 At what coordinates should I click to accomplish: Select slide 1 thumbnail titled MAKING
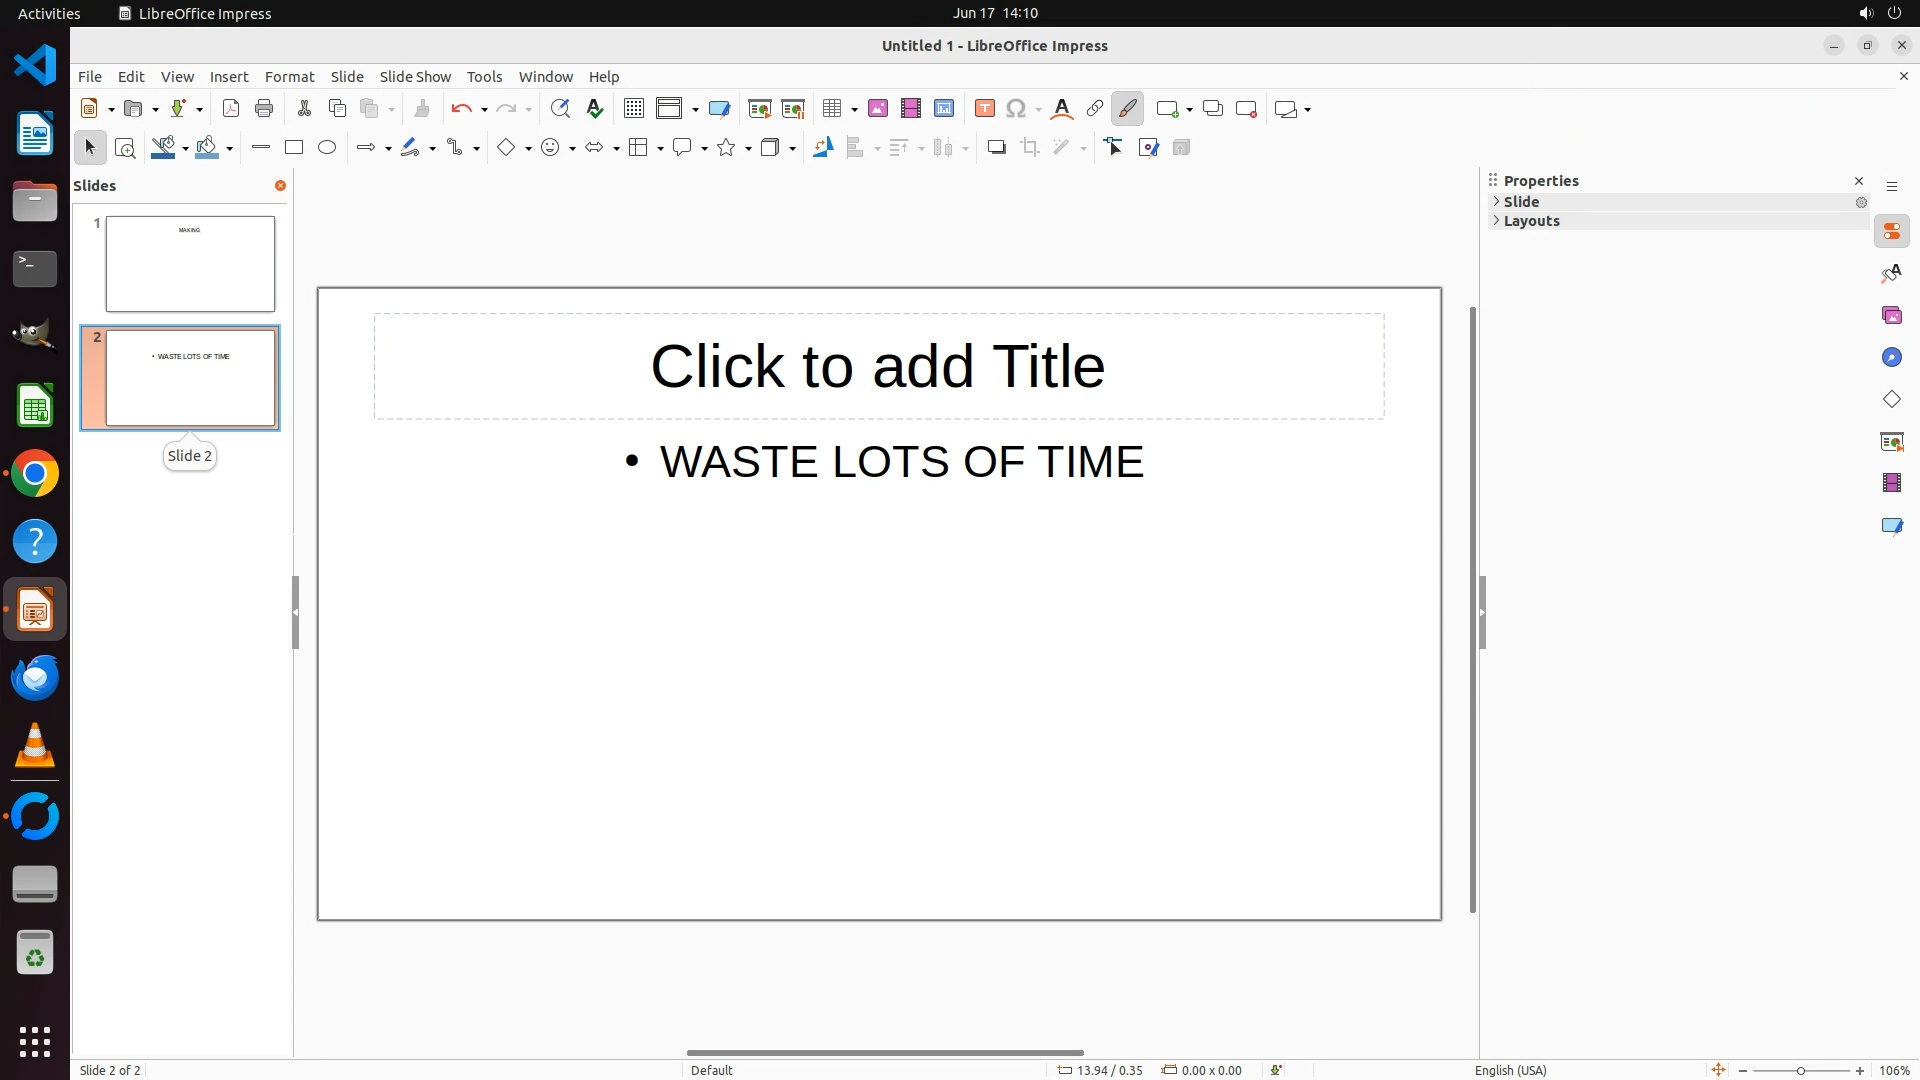[x=190, y=264]
